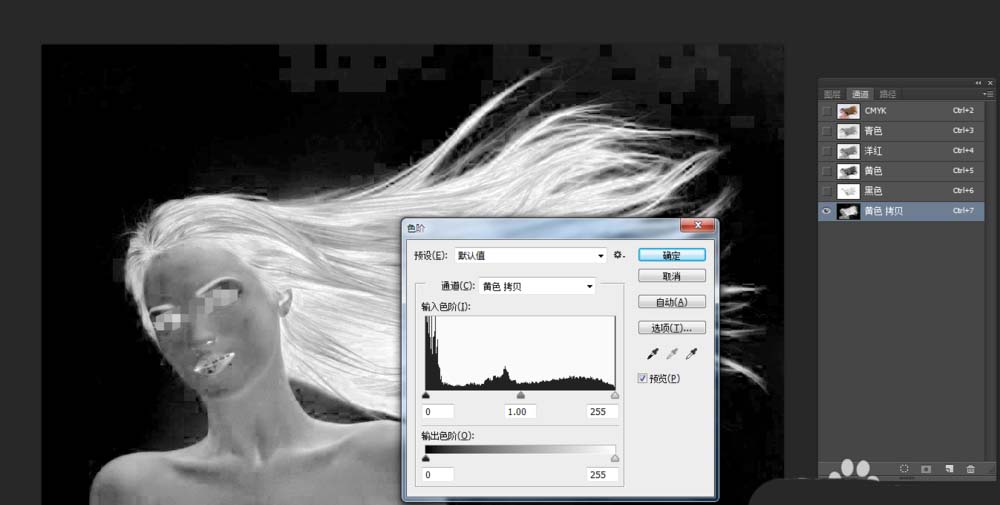Click the 自动 auto button
Image resolution: width=1000 pixels, height=505 pixels.
point(671,302)
